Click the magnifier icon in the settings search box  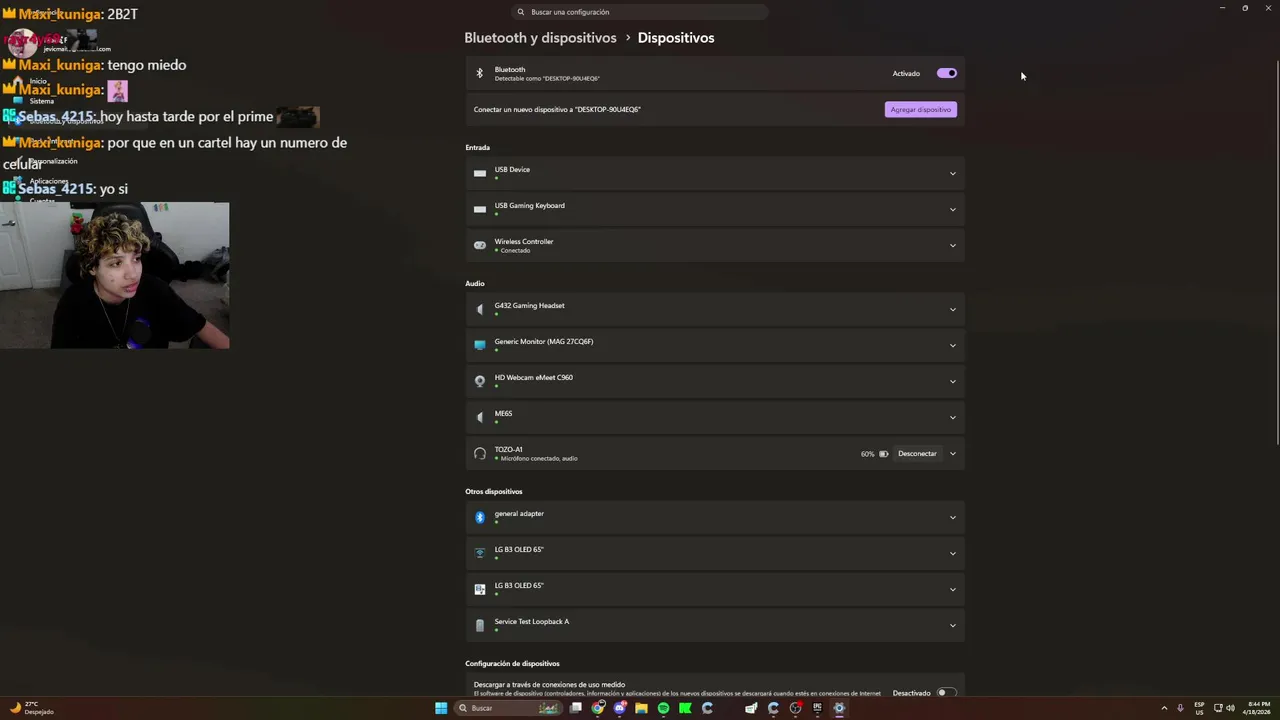click(x=521, y=12)
